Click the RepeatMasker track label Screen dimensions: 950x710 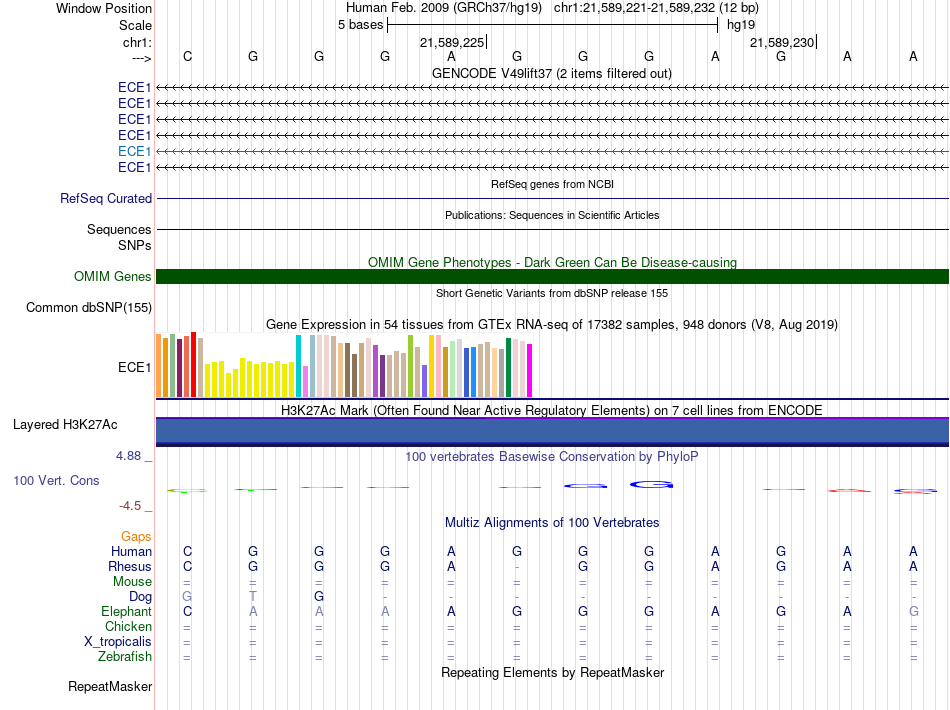(110, 686)
